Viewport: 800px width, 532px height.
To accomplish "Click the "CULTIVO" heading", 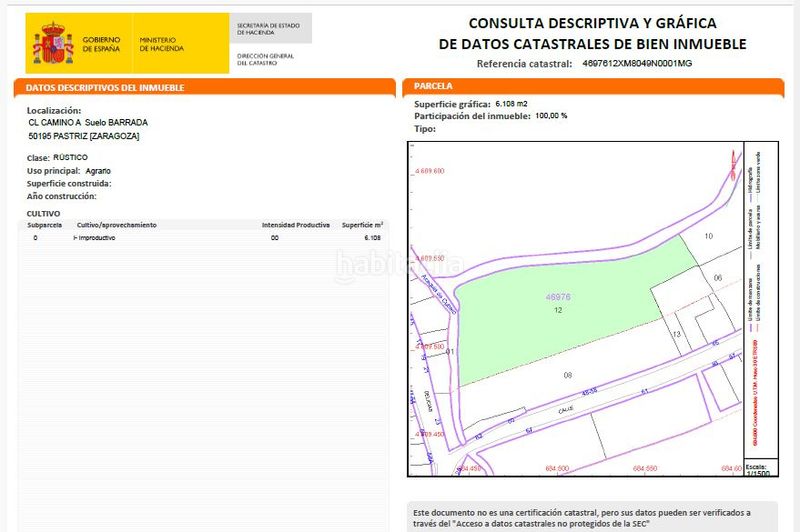I will point(43,214).
